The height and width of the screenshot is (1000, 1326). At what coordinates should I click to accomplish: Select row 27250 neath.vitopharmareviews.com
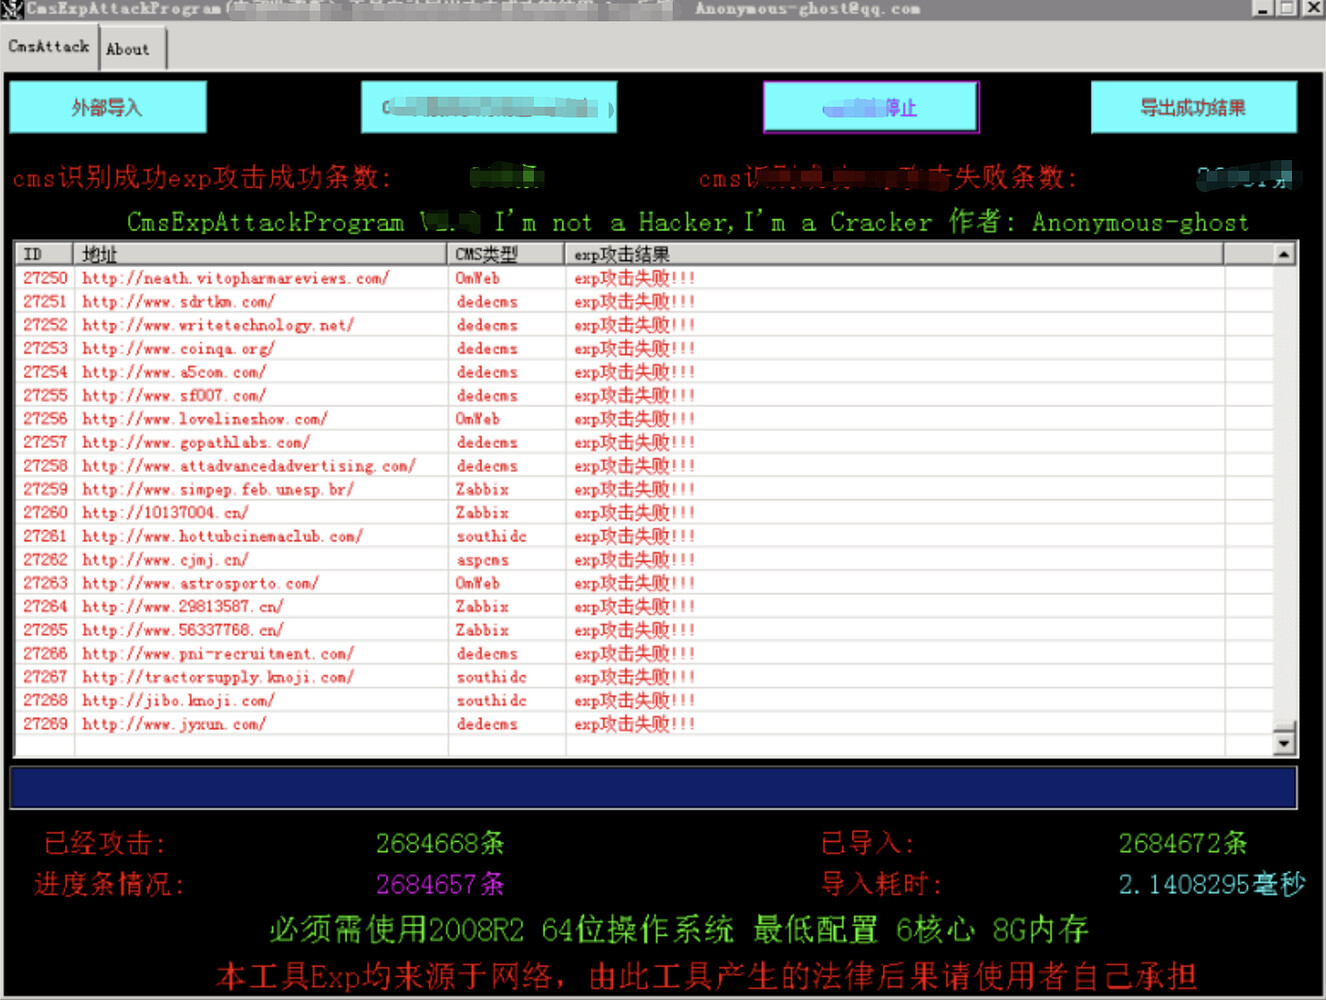644,278
